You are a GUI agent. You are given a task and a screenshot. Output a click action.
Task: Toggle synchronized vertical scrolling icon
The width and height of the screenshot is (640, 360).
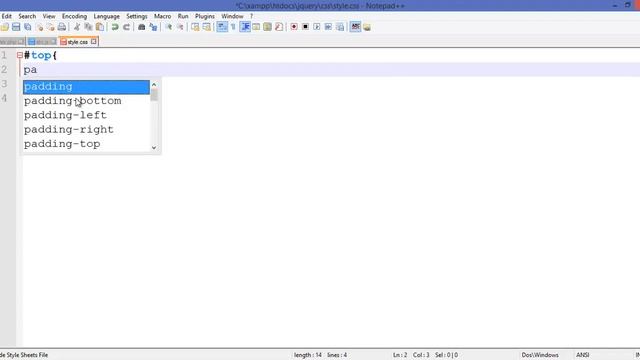pos(195,27)
